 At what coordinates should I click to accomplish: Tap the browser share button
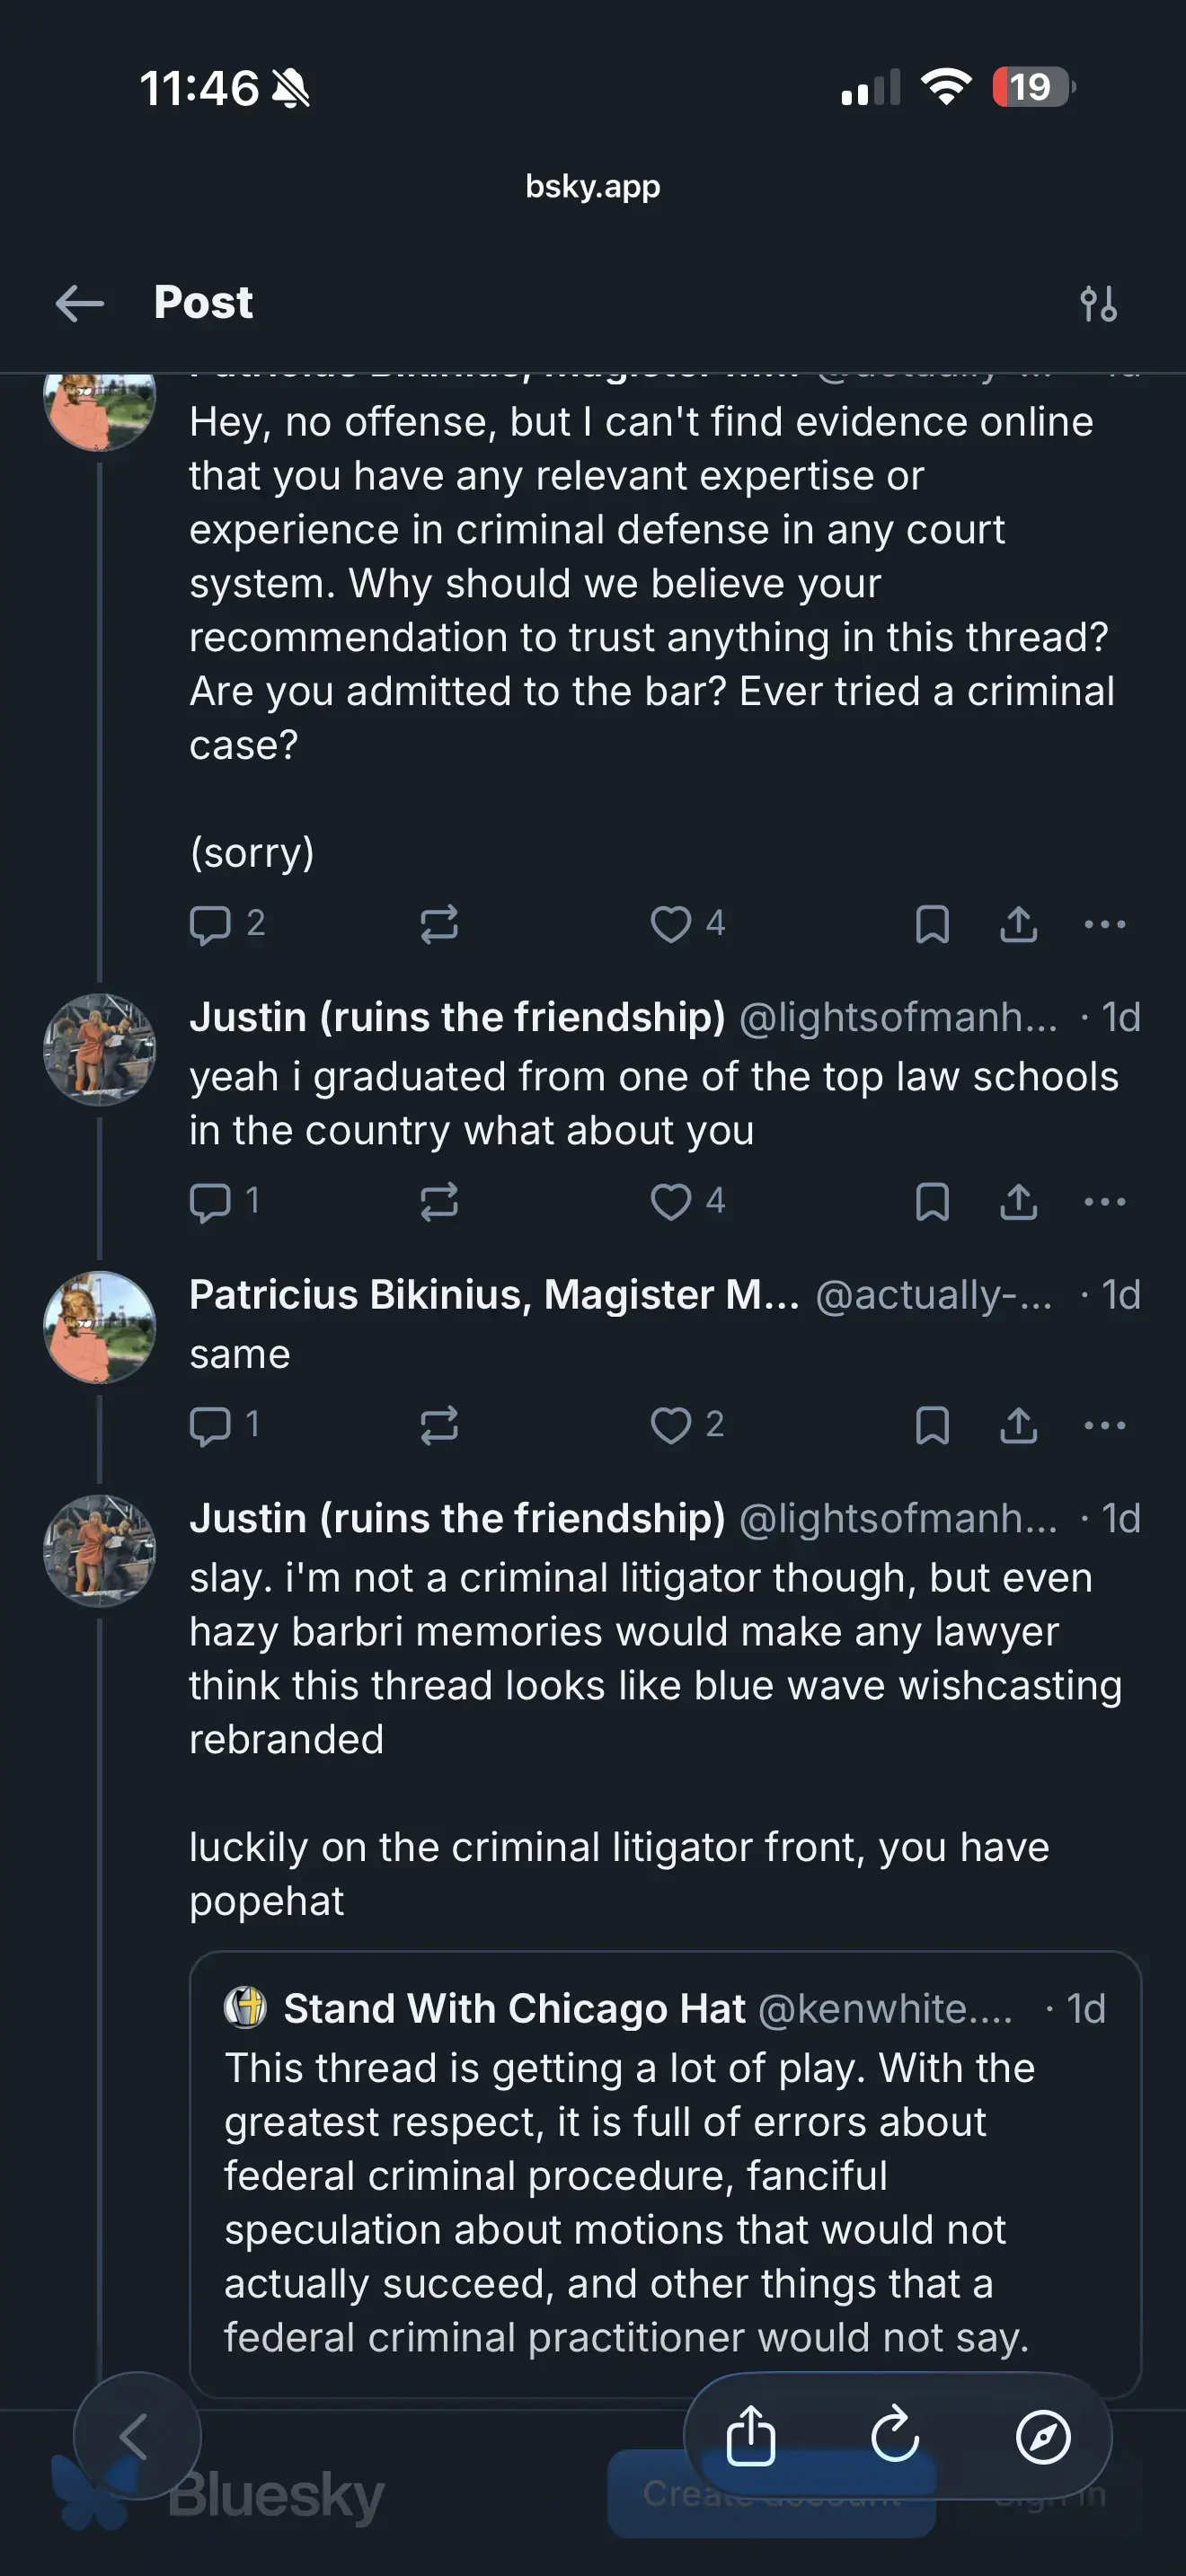pos(751,2436)
